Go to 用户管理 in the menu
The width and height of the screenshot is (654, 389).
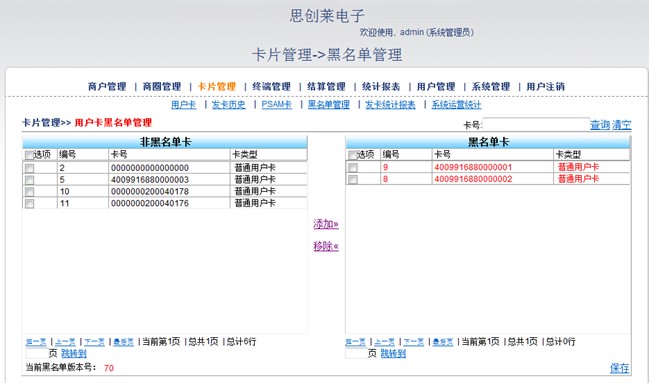pyautogui.click(x=436, y=87)
